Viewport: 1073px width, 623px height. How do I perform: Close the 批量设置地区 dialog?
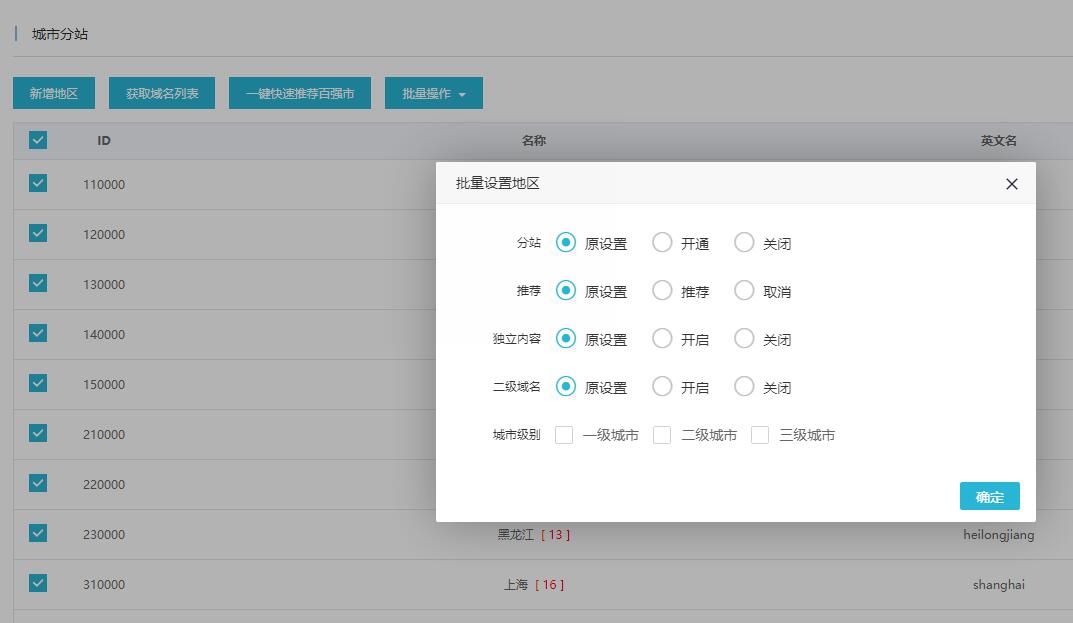point(1011,184)
